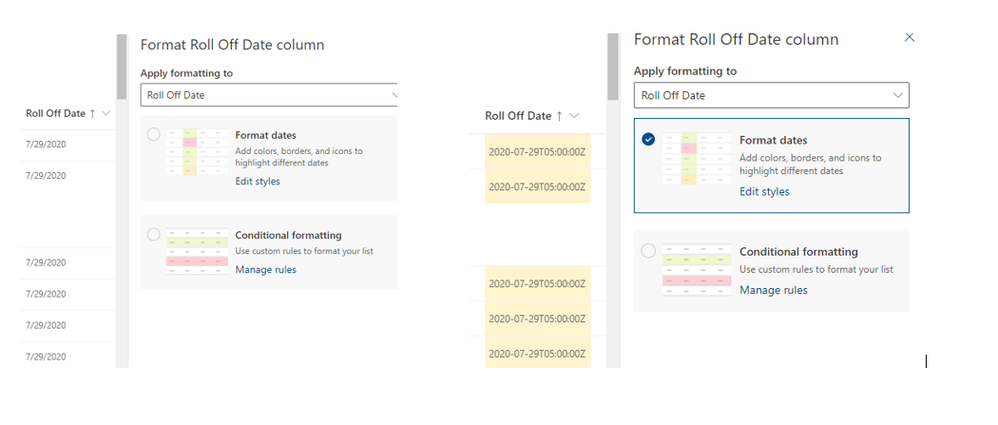998x425 pixels.
Task: Click the scrollbar beside the yellow highlighted dates
Action: tap(612, 200)
